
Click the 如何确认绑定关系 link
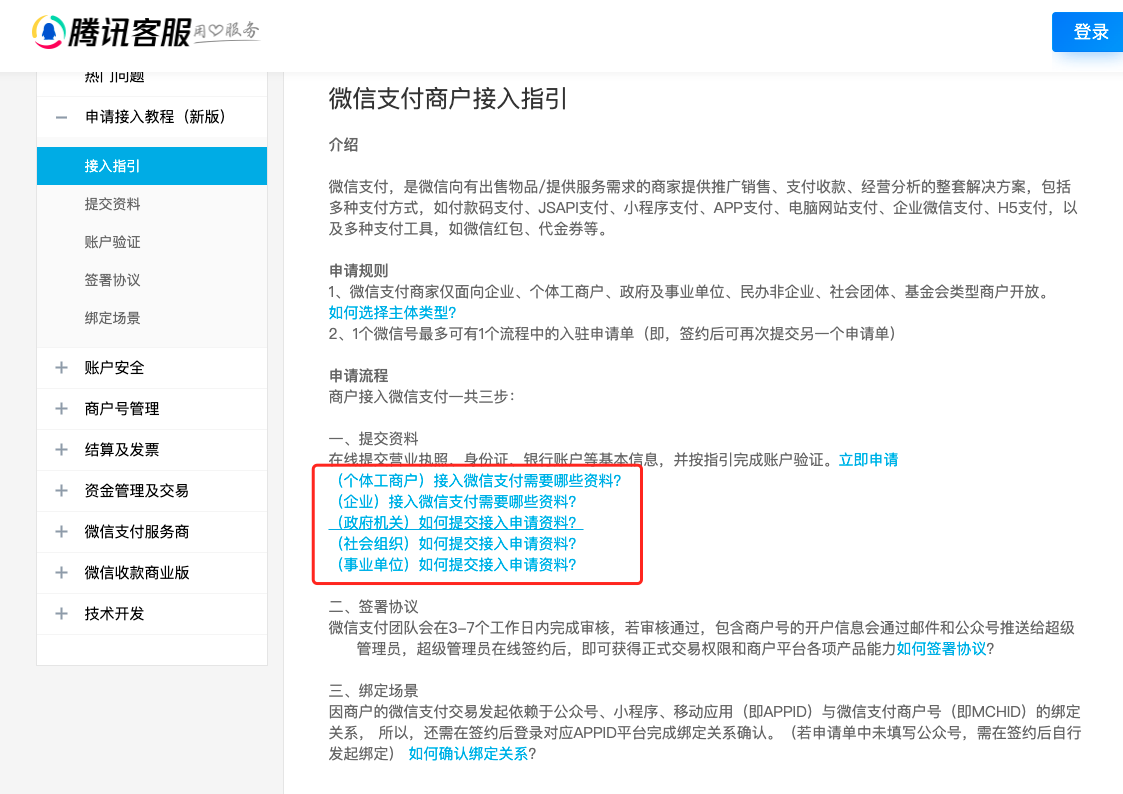point(468,754)
